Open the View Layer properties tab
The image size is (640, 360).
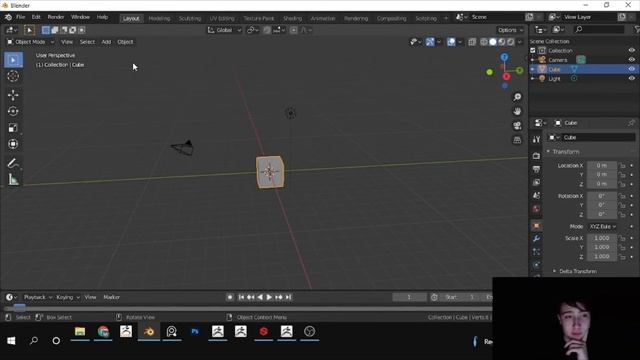(x=536, y=182)
